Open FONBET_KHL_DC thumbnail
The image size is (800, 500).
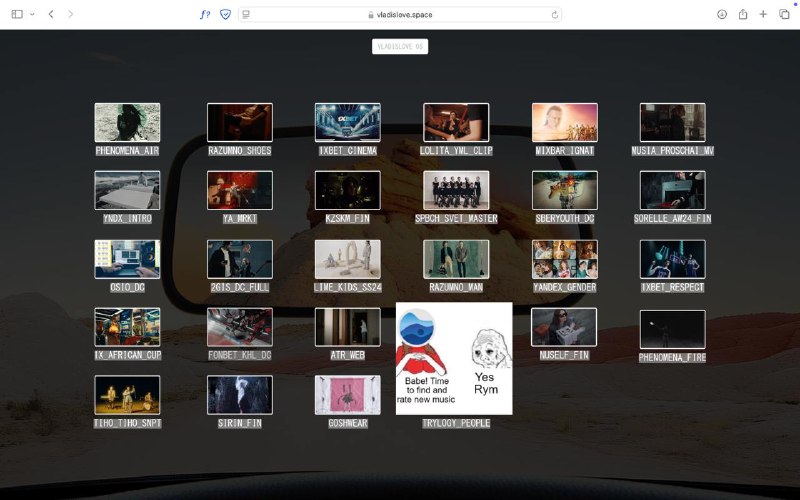pos(240,327)
